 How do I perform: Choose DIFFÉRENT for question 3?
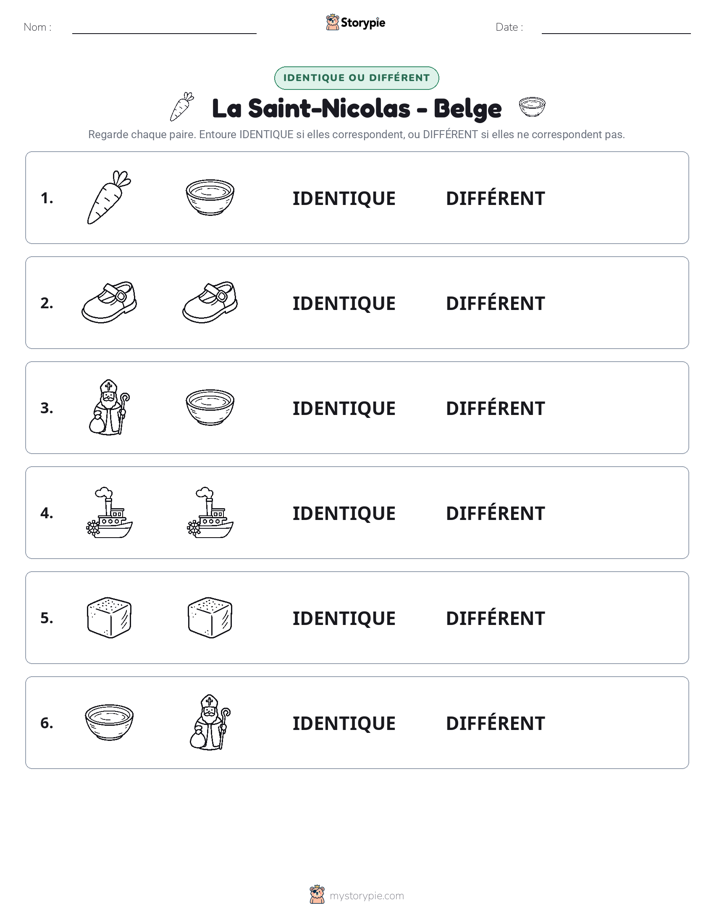(495, 408)
